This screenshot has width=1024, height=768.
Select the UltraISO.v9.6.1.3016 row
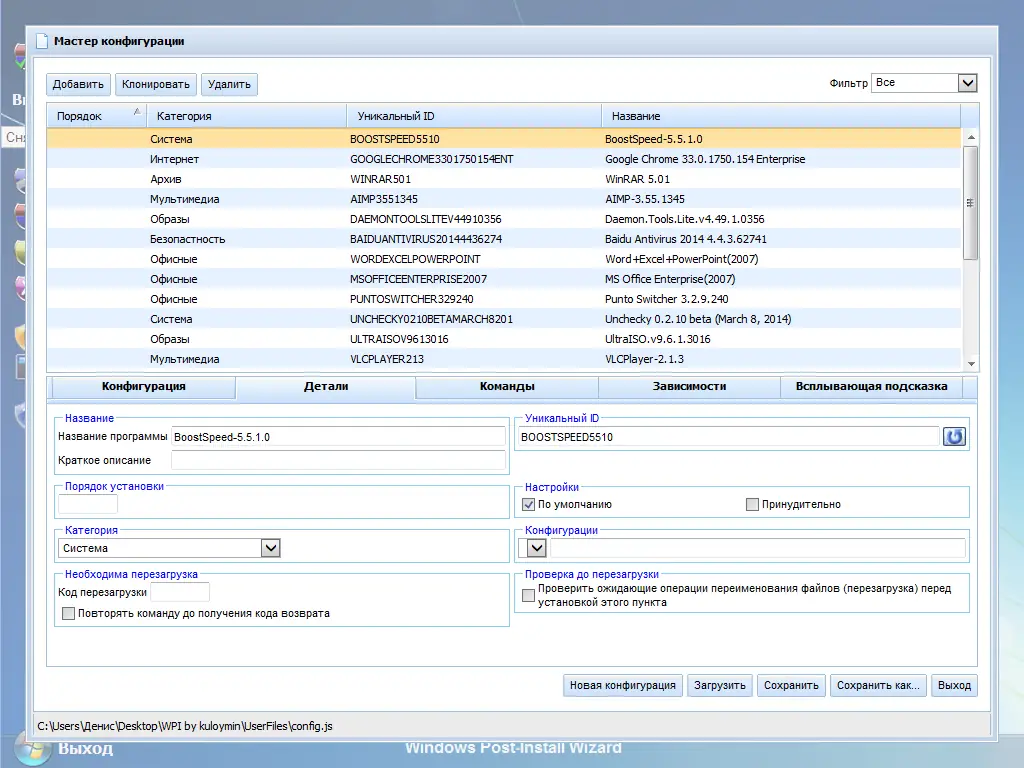pyautogui.click(x=504, y=339)
